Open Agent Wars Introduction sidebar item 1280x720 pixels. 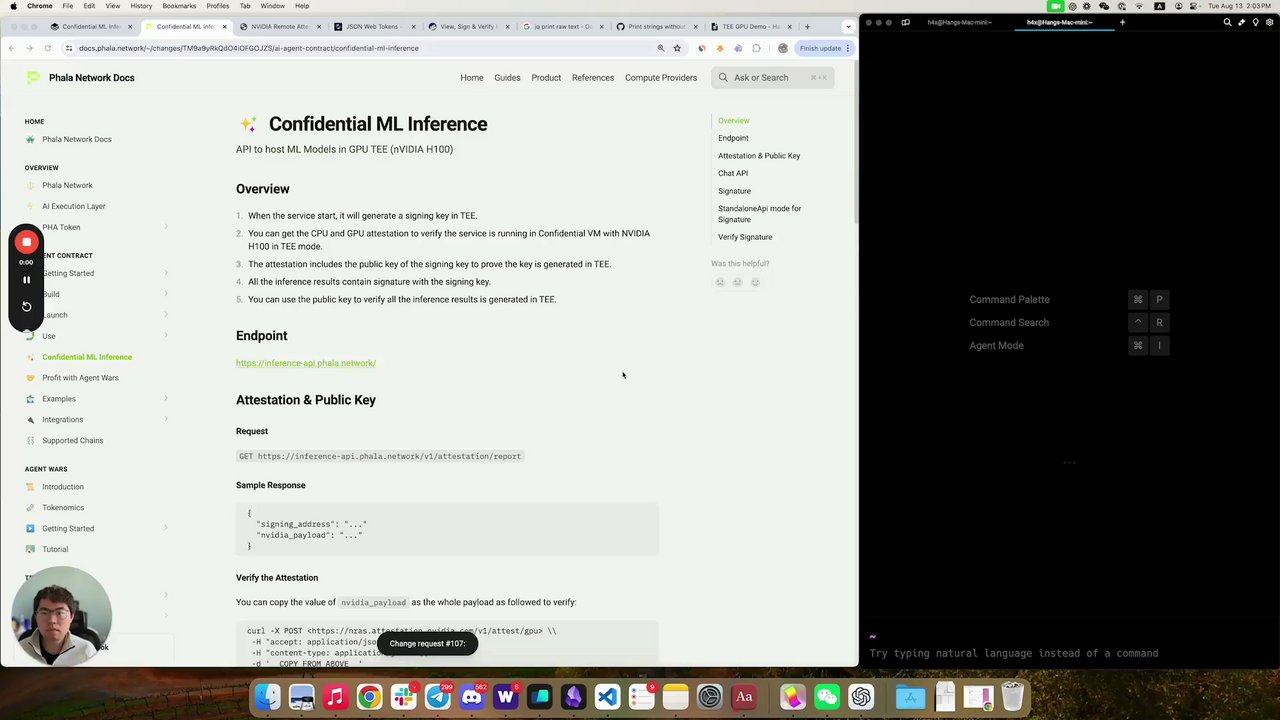click(x=63, y=487)
